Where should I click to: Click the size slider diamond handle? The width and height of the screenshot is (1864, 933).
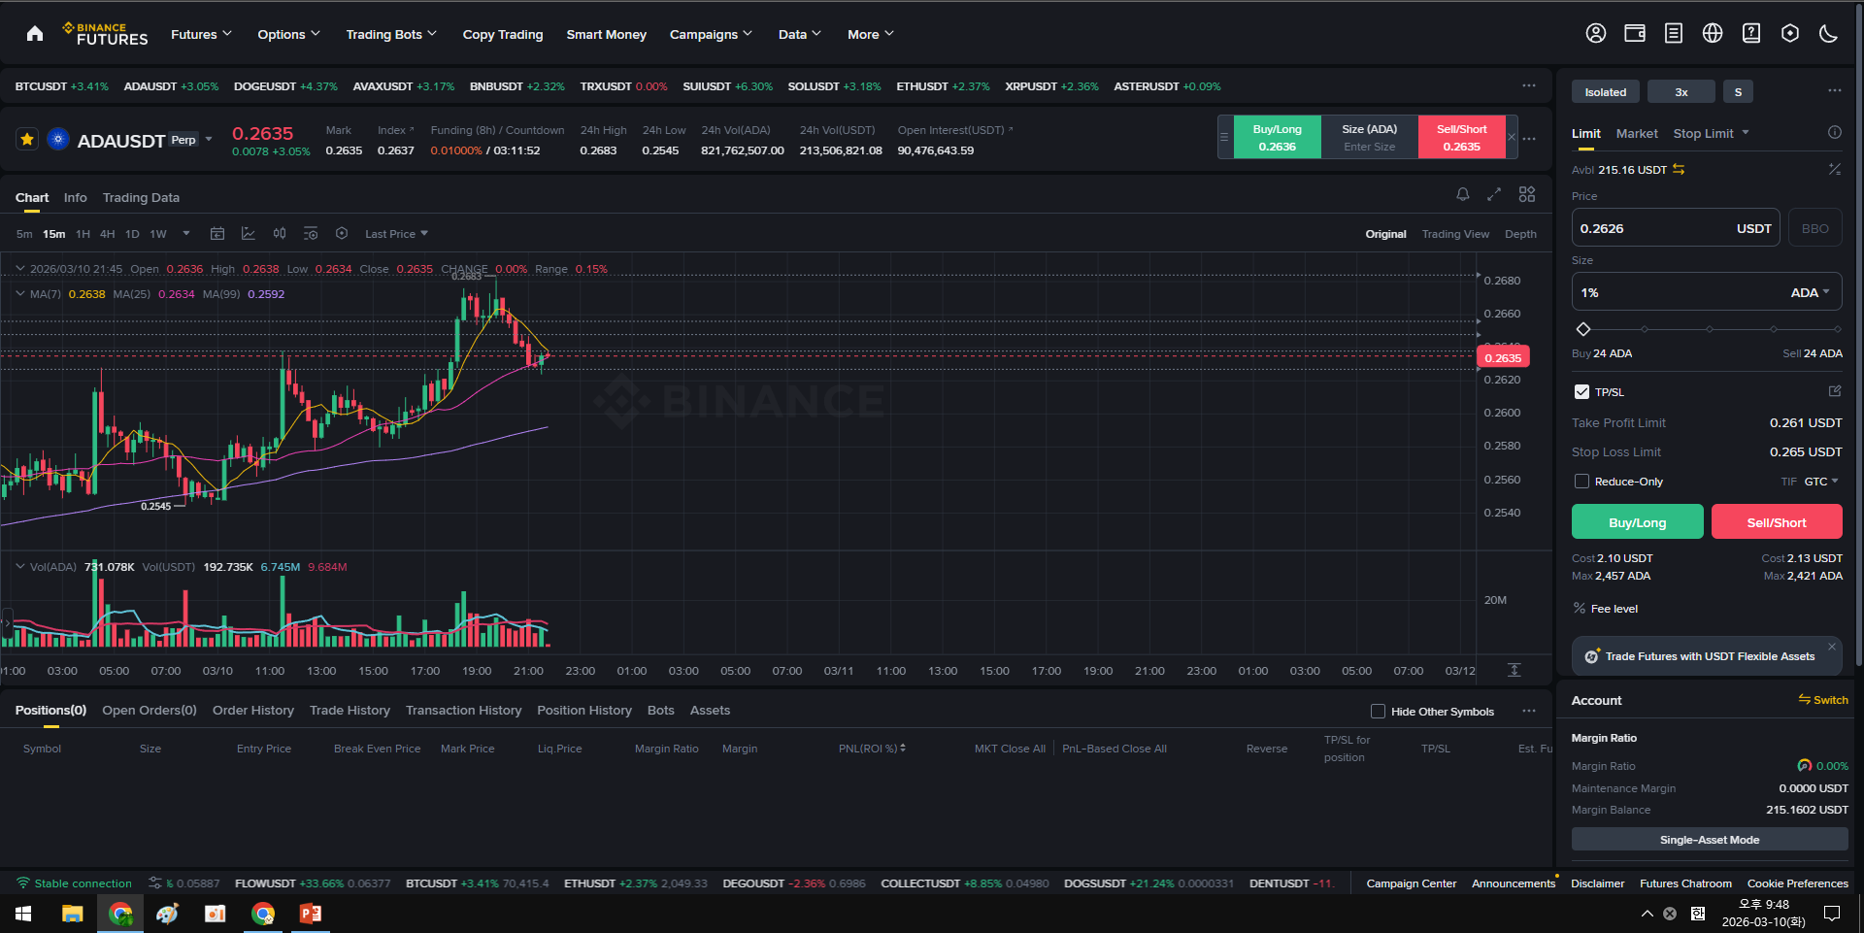pos(1583,329)
